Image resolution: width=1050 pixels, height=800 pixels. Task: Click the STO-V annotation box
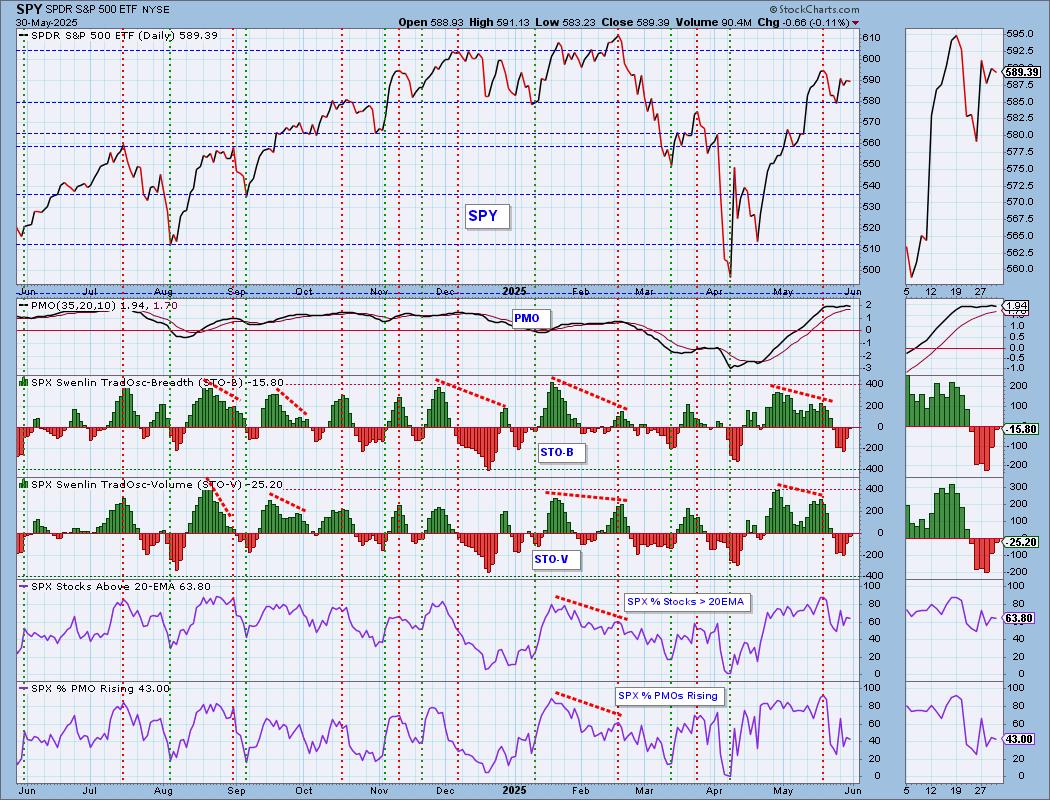click(555, 559)
